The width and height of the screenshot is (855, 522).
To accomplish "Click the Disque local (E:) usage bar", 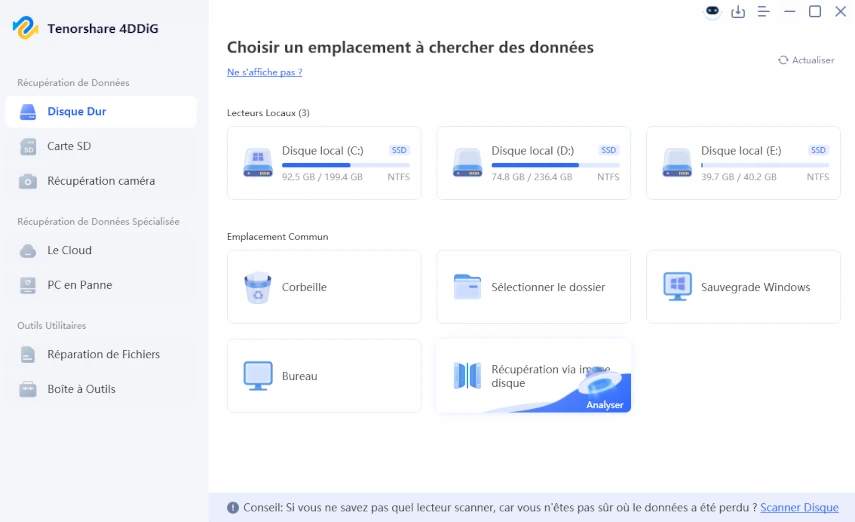I will [765, 165].
